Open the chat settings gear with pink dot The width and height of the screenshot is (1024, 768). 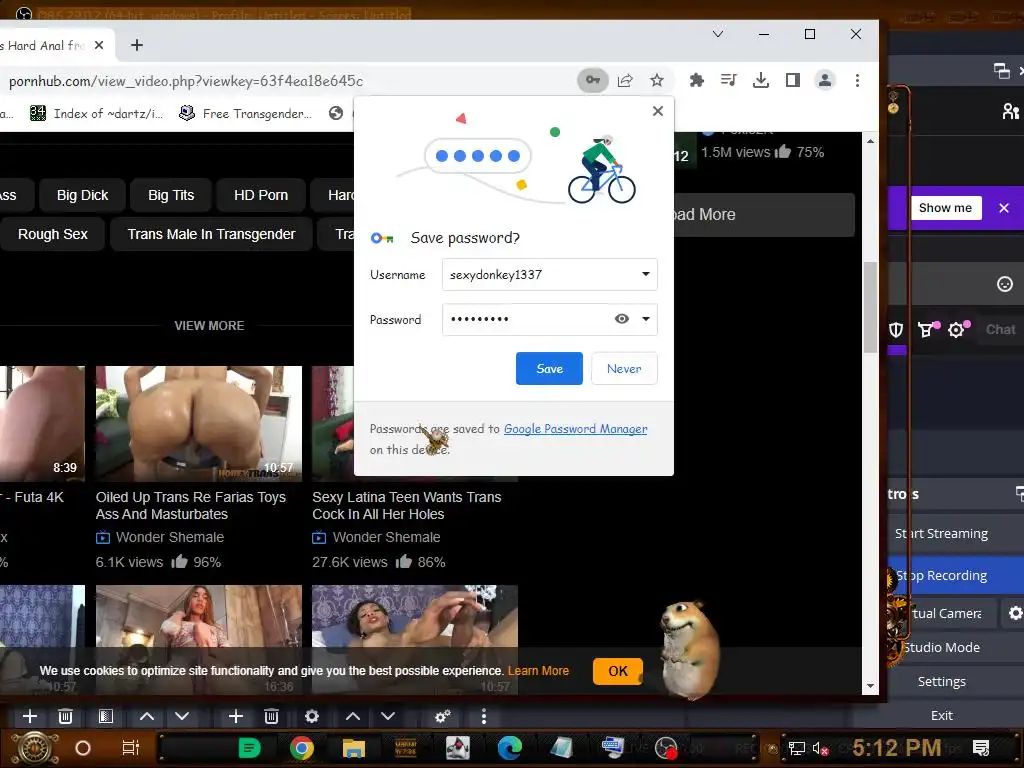(957, 329)
